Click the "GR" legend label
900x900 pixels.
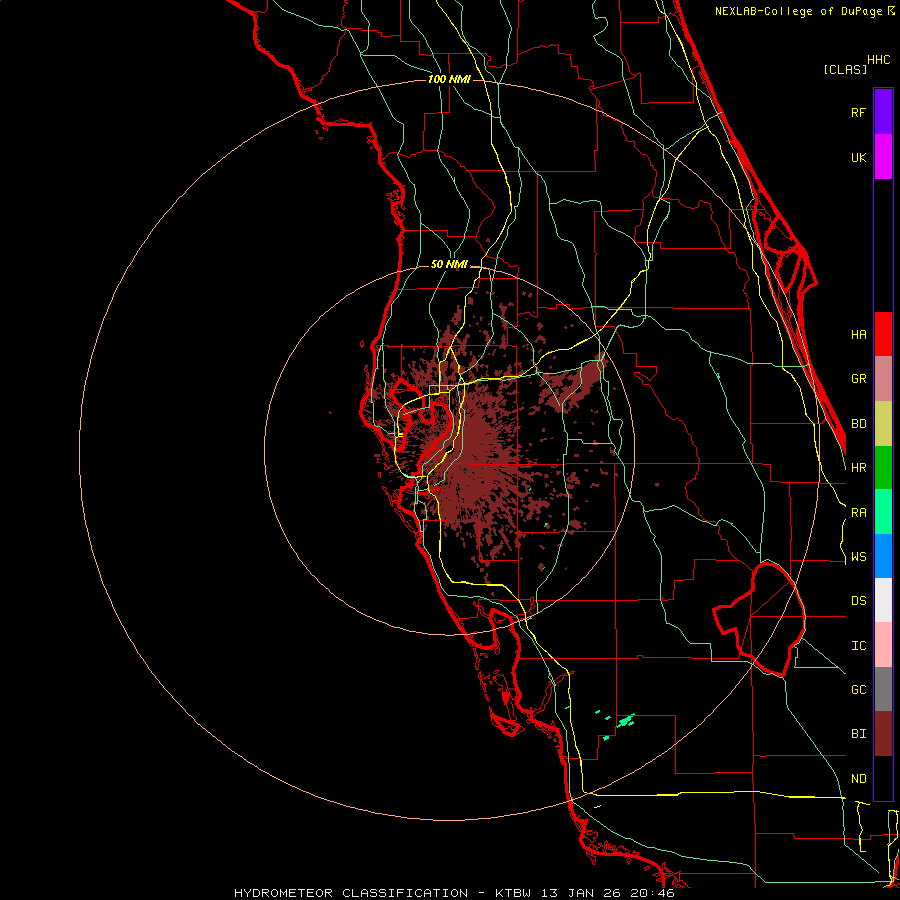pyautogui.click(x=858, y=379)
